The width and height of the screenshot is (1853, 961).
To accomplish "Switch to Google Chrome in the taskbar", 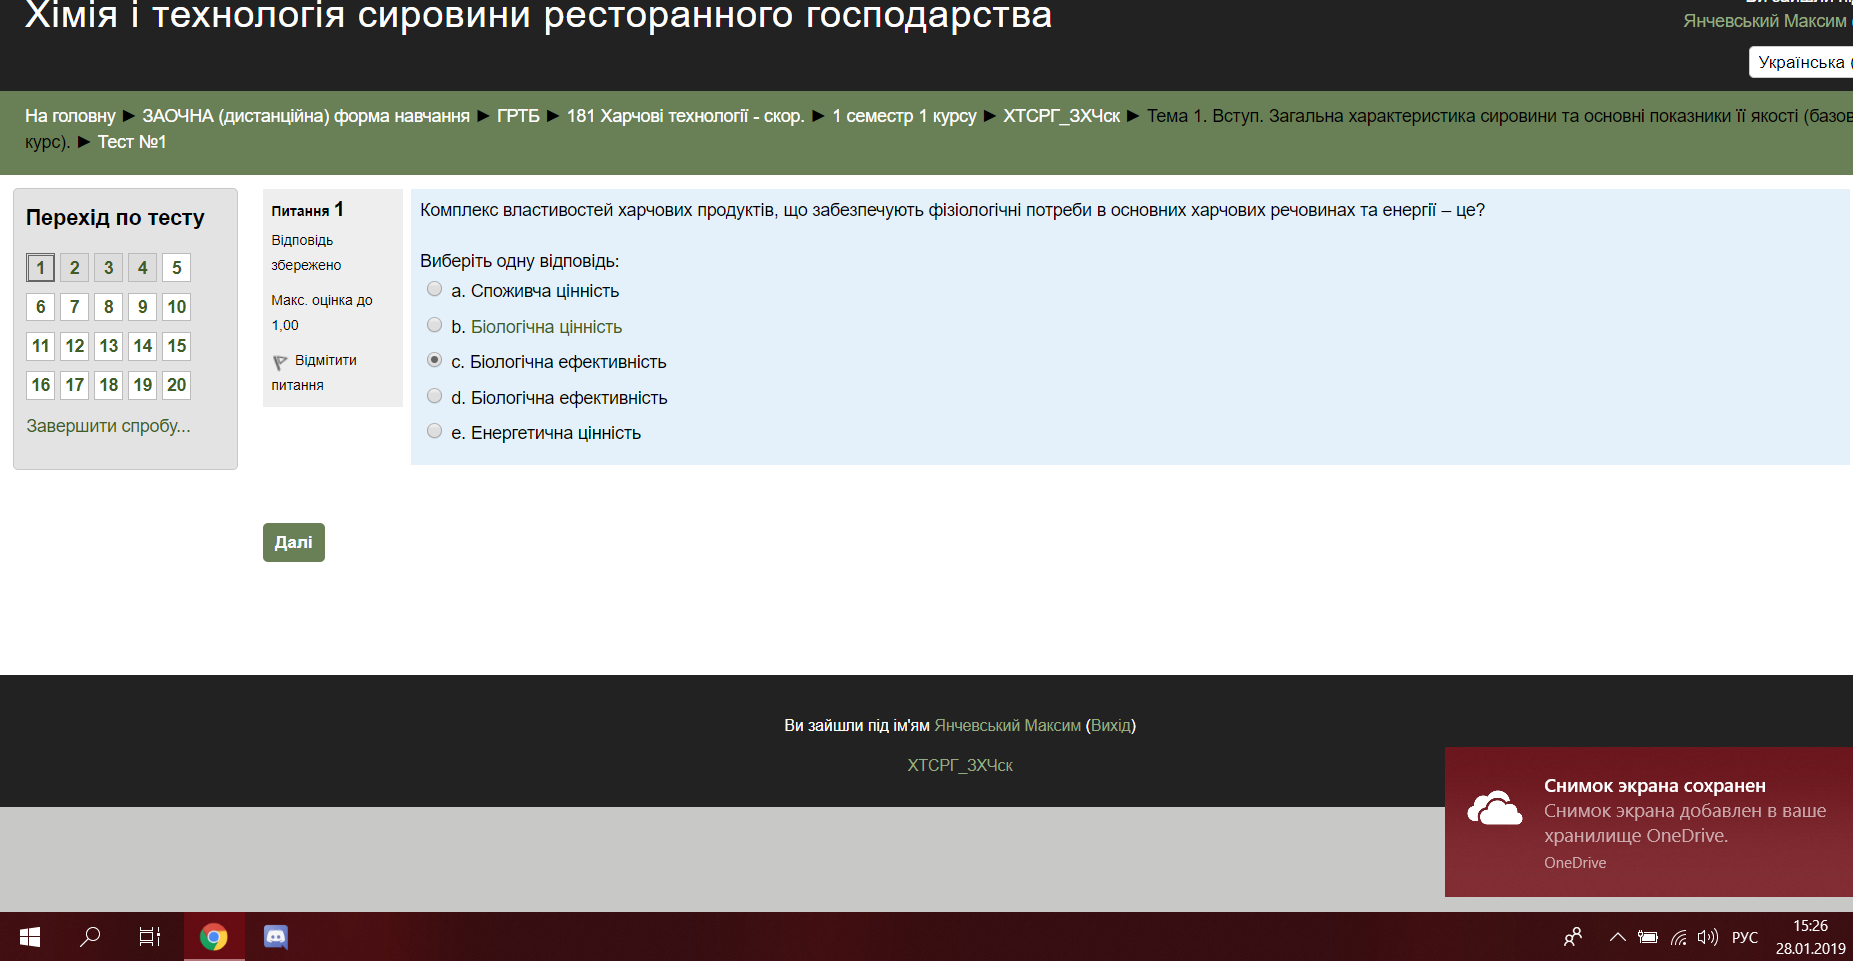I will [x=213, y=937].
